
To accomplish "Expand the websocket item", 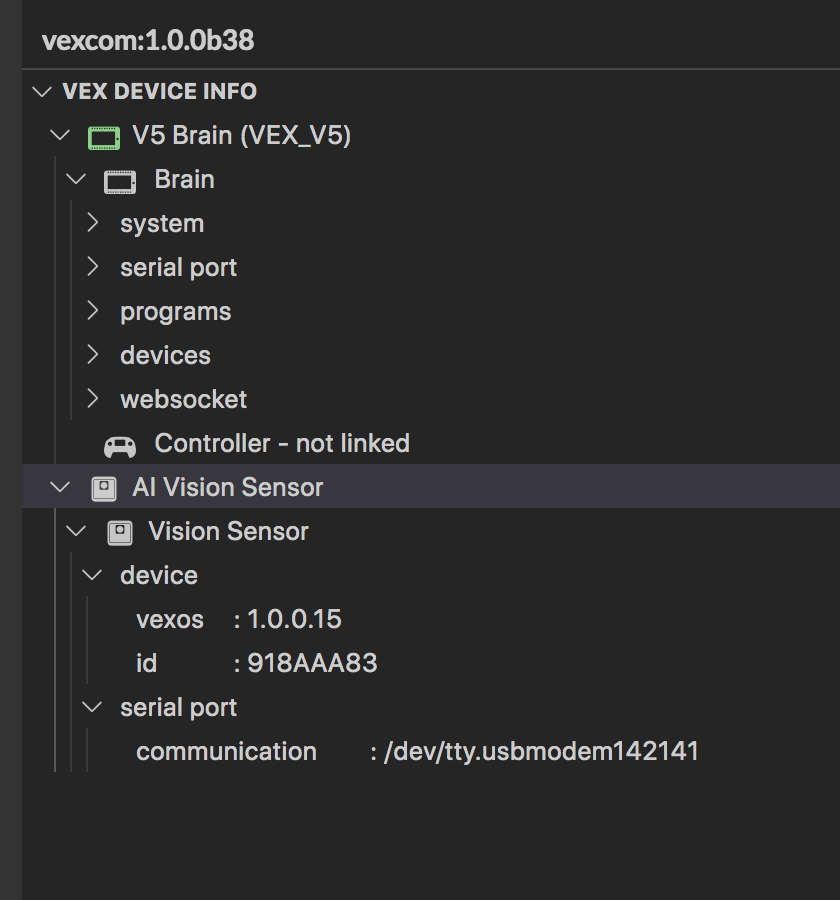I will (x=92, y=399).
